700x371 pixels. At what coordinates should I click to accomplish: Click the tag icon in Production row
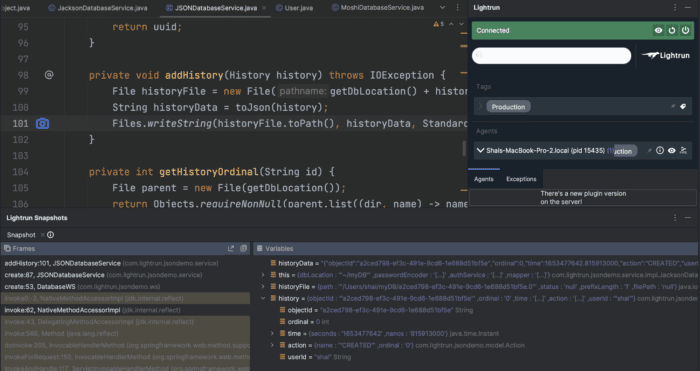coord(683,107)
